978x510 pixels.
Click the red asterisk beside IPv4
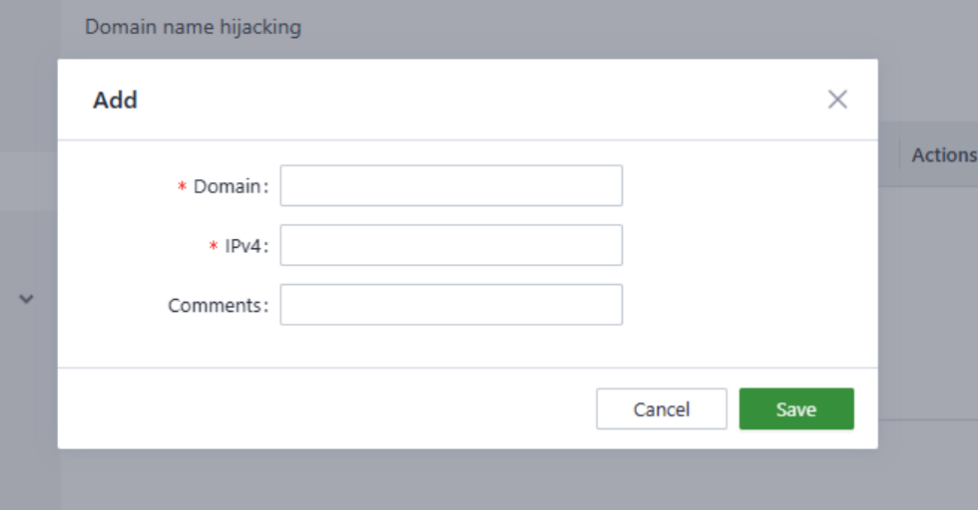(213, 247)
